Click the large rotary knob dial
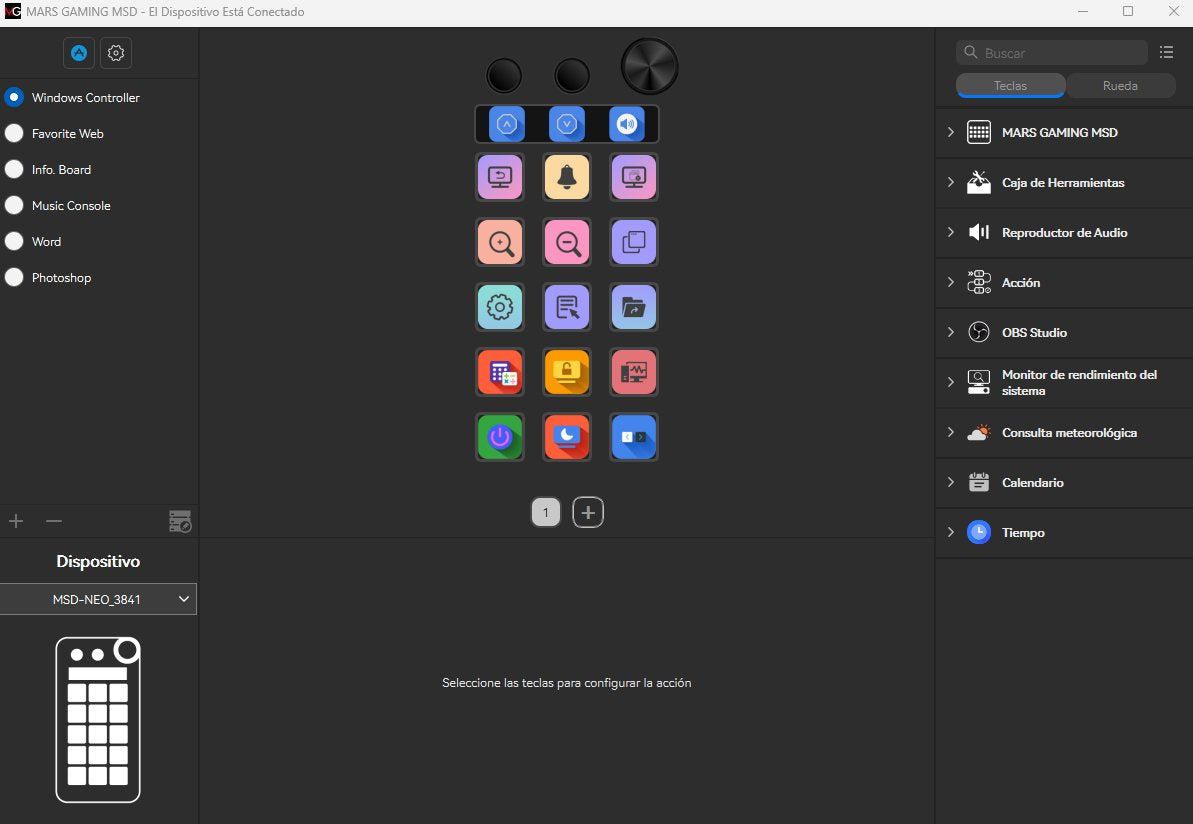The width and height of the screenshot is (1193, 824). [x=650, y=67]
